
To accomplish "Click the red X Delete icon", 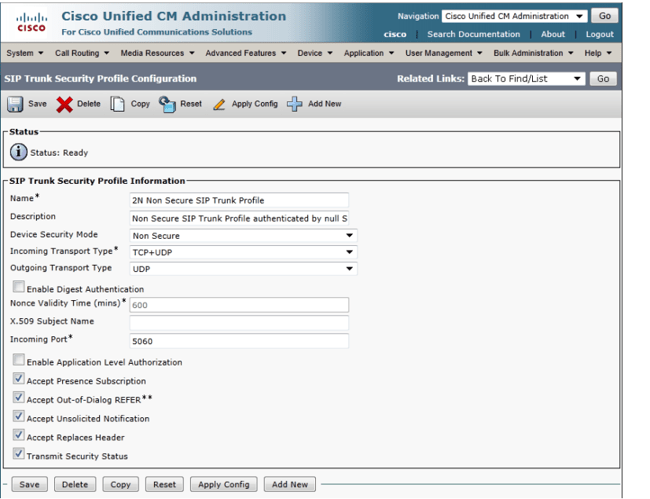I will click(x=64, y=104).
